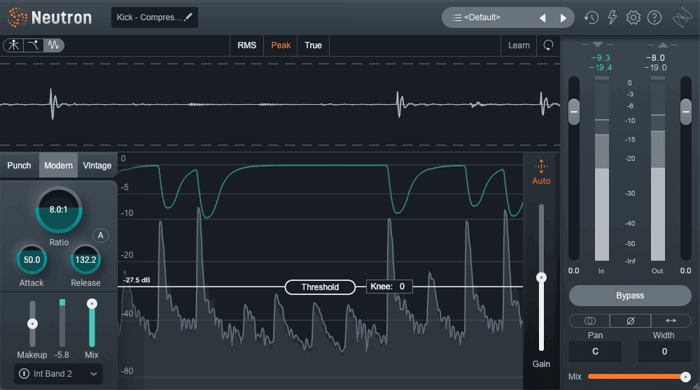
Task: Open the preset list icon beside <Default>
Action: 457,17
